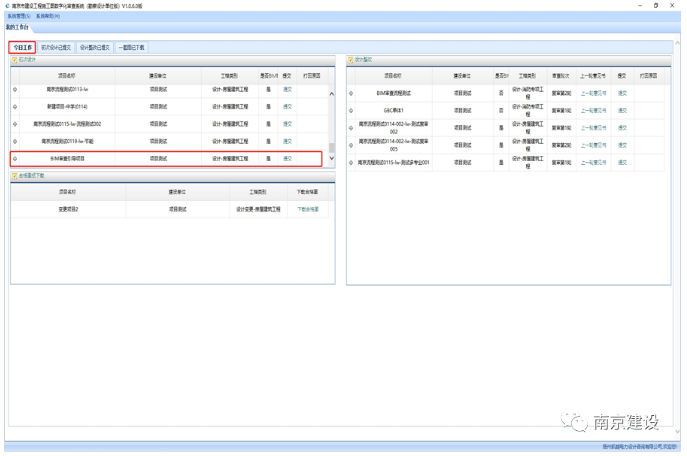Click the row icon beside the GBC project row
Viewport: 687px width, 456px height.
pyautogui.click(x=351, y=110)
